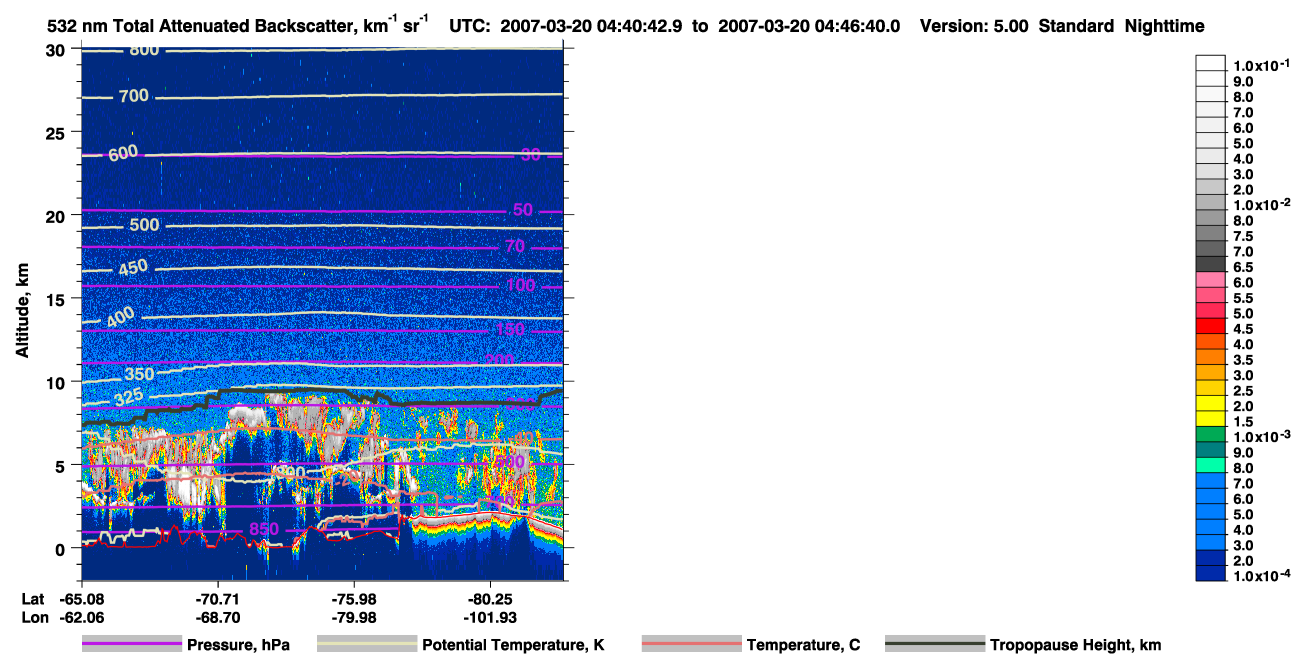The height and width of the screenshot is (667, 1300).
Task: Click the yellow colorbar swatch above the '1.5' label
Action: (x=1210, y=419)
